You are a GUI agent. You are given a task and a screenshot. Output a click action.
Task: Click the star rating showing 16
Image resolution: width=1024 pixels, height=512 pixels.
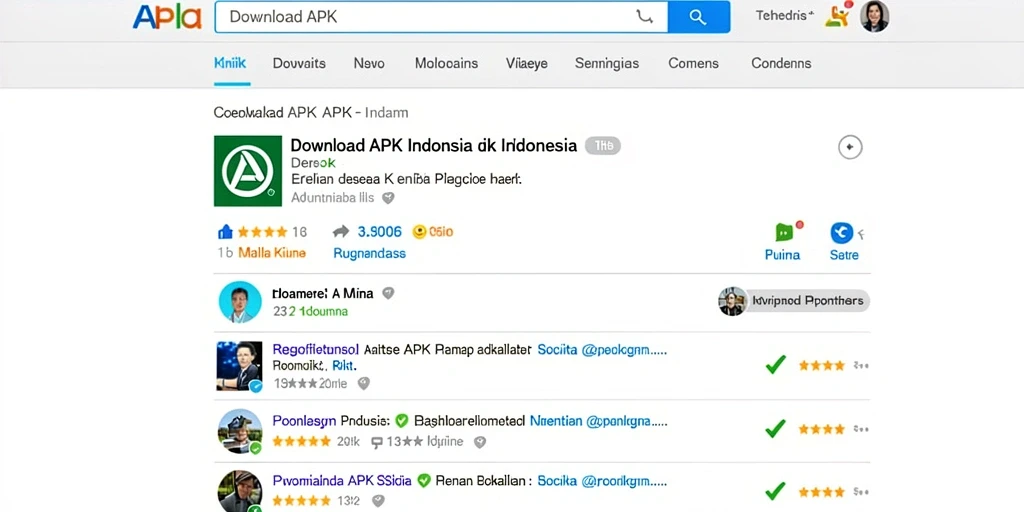(x=272, y=231)
